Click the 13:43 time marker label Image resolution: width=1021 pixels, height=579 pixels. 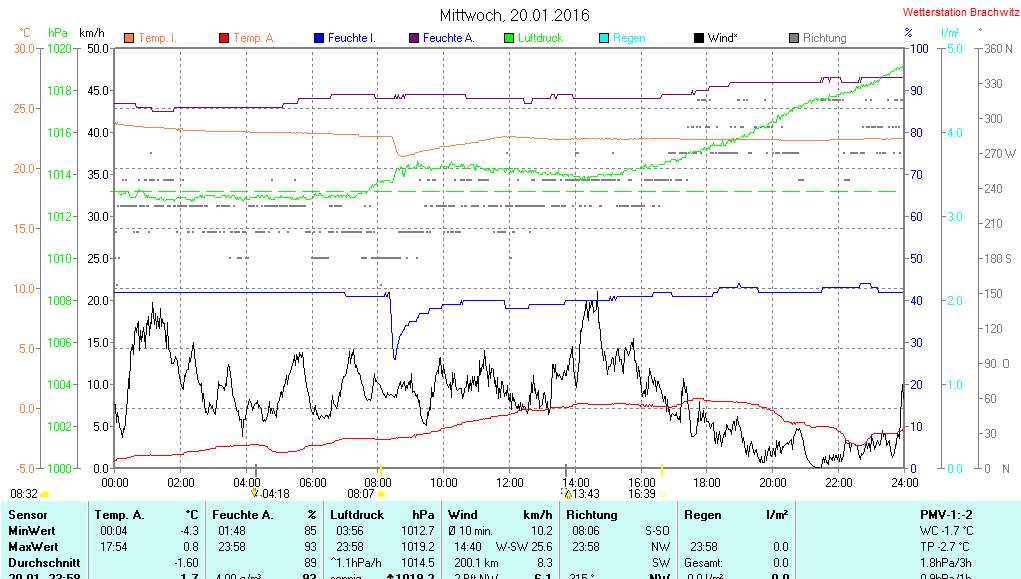point(584,493)
